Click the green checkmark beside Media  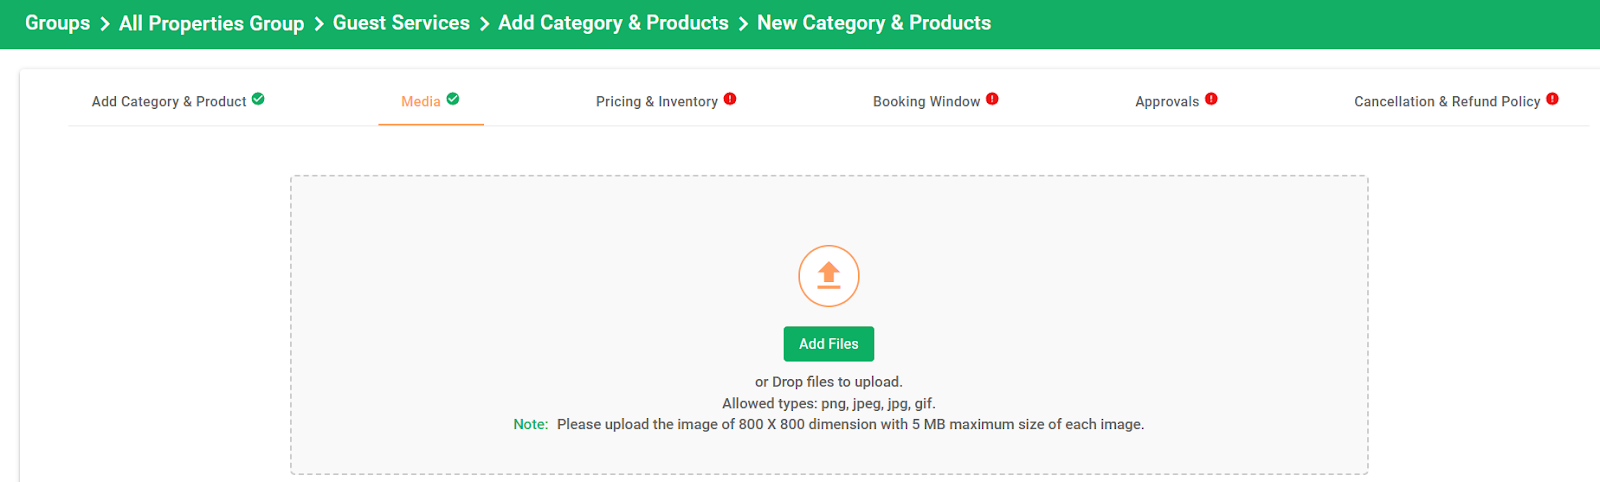coord(453,99)
